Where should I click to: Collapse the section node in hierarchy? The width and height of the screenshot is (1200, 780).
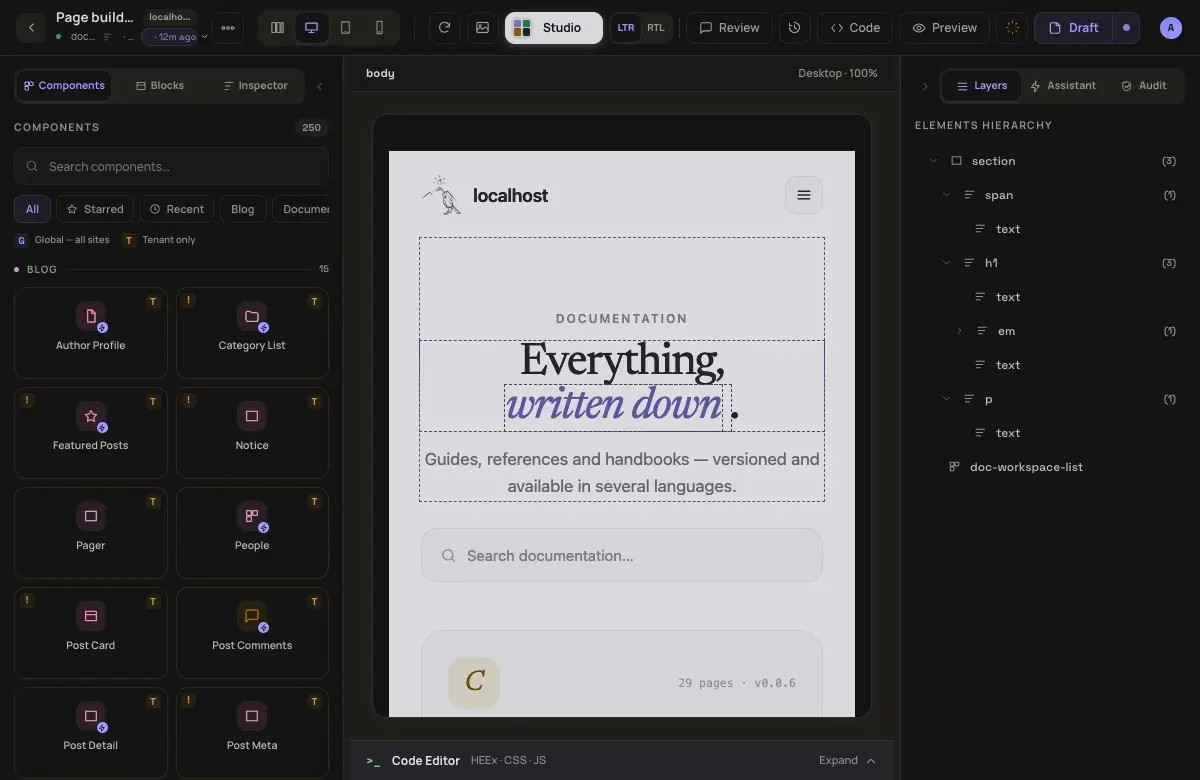pyautogui.click(x=934, y=161)
